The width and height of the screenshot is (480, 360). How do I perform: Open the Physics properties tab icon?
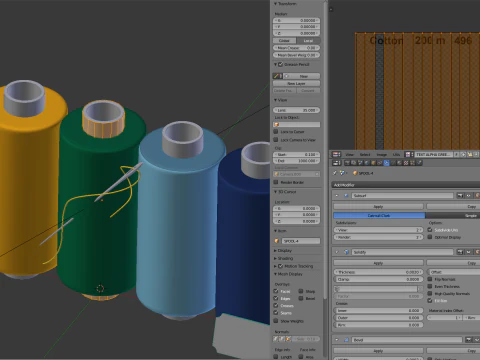pos(419,163)
